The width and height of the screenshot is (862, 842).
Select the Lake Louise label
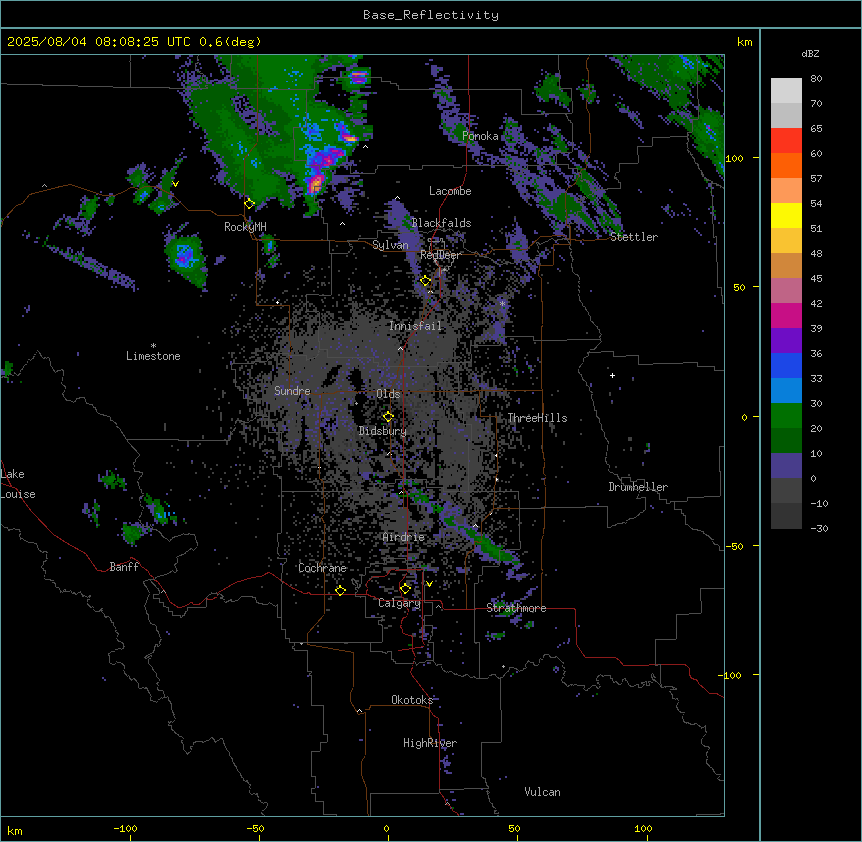(x=18, y=484)
